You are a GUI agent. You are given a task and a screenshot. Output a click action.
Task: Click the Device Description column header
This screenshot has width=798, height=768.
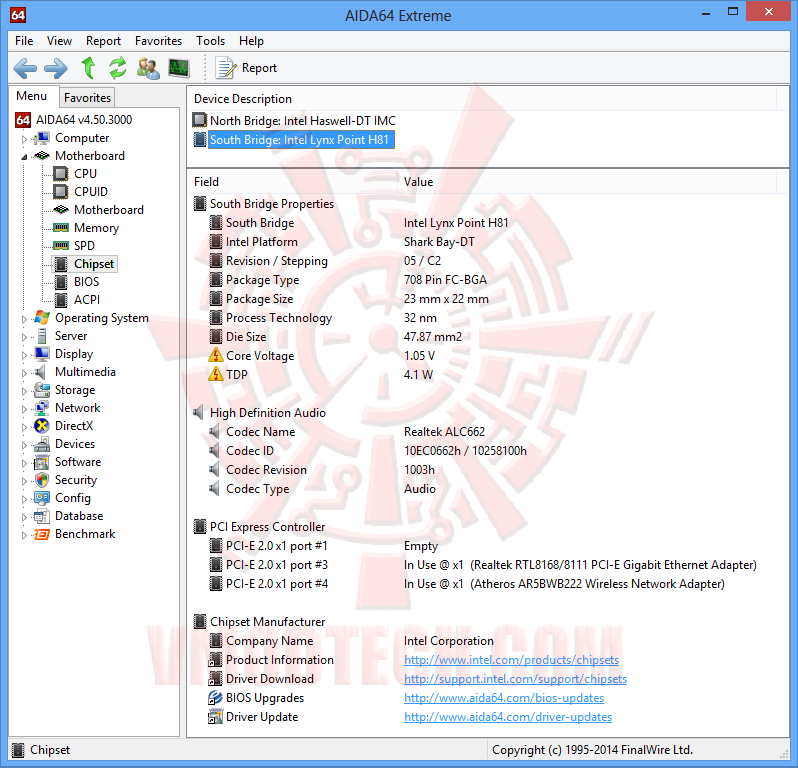(482, 99)
